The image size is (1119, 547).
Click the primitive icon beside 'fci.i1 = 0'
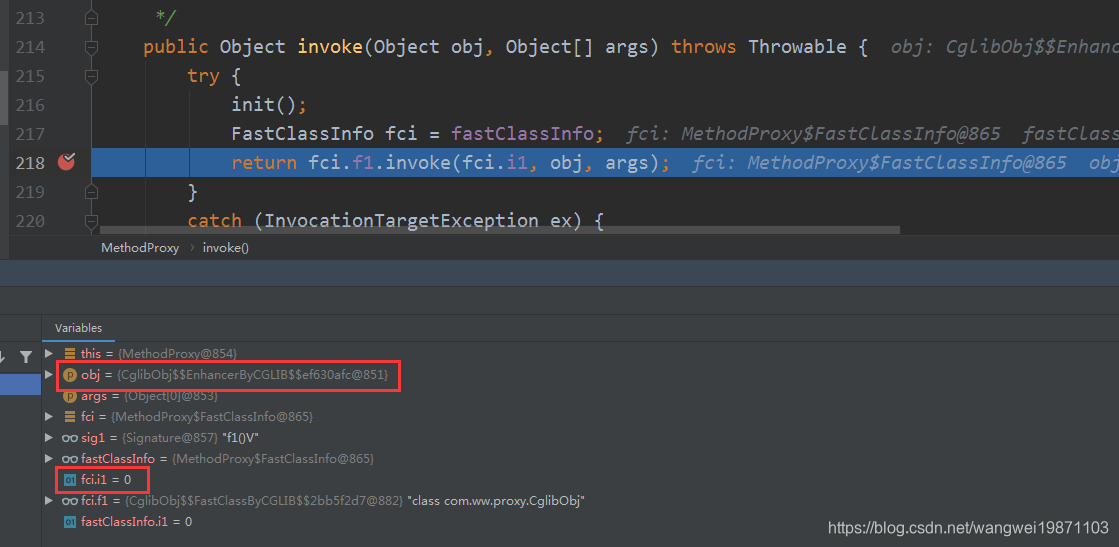click(x=69, y=480)
